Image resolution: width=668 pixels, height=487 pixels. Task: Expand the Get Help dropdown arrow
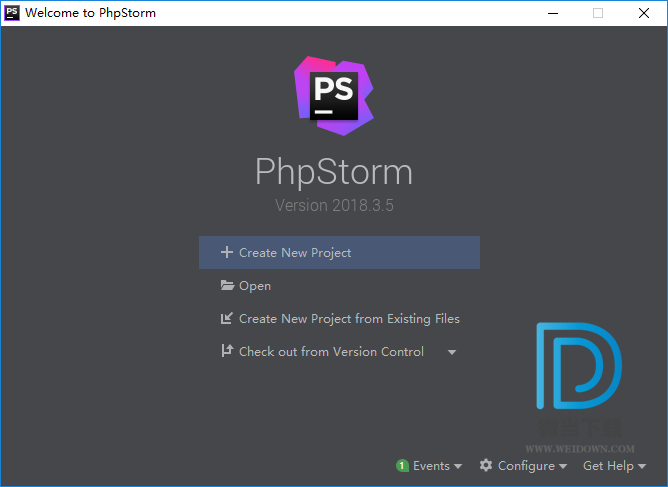coord(642,467)
